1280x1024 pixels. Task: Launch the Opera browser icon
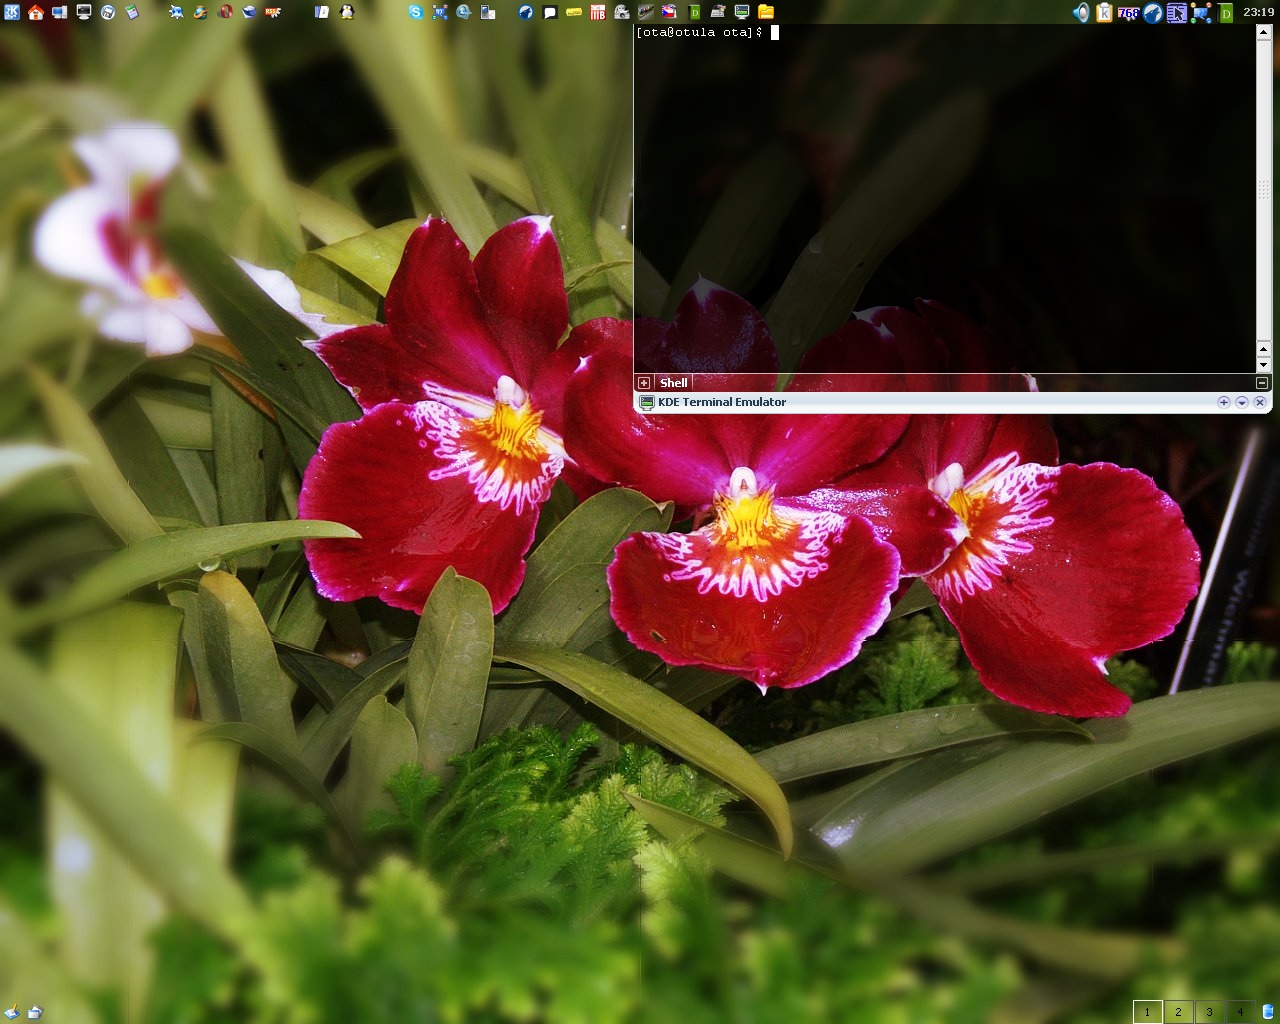[226, 12]
